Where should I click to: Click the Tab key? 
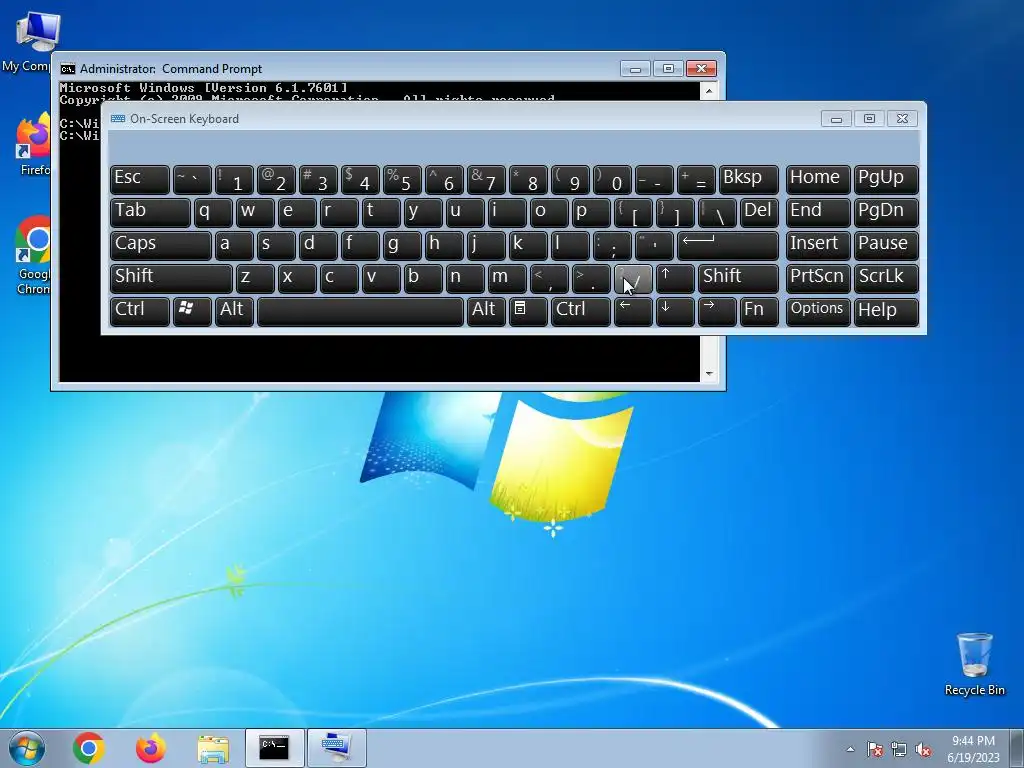point(150,214)
